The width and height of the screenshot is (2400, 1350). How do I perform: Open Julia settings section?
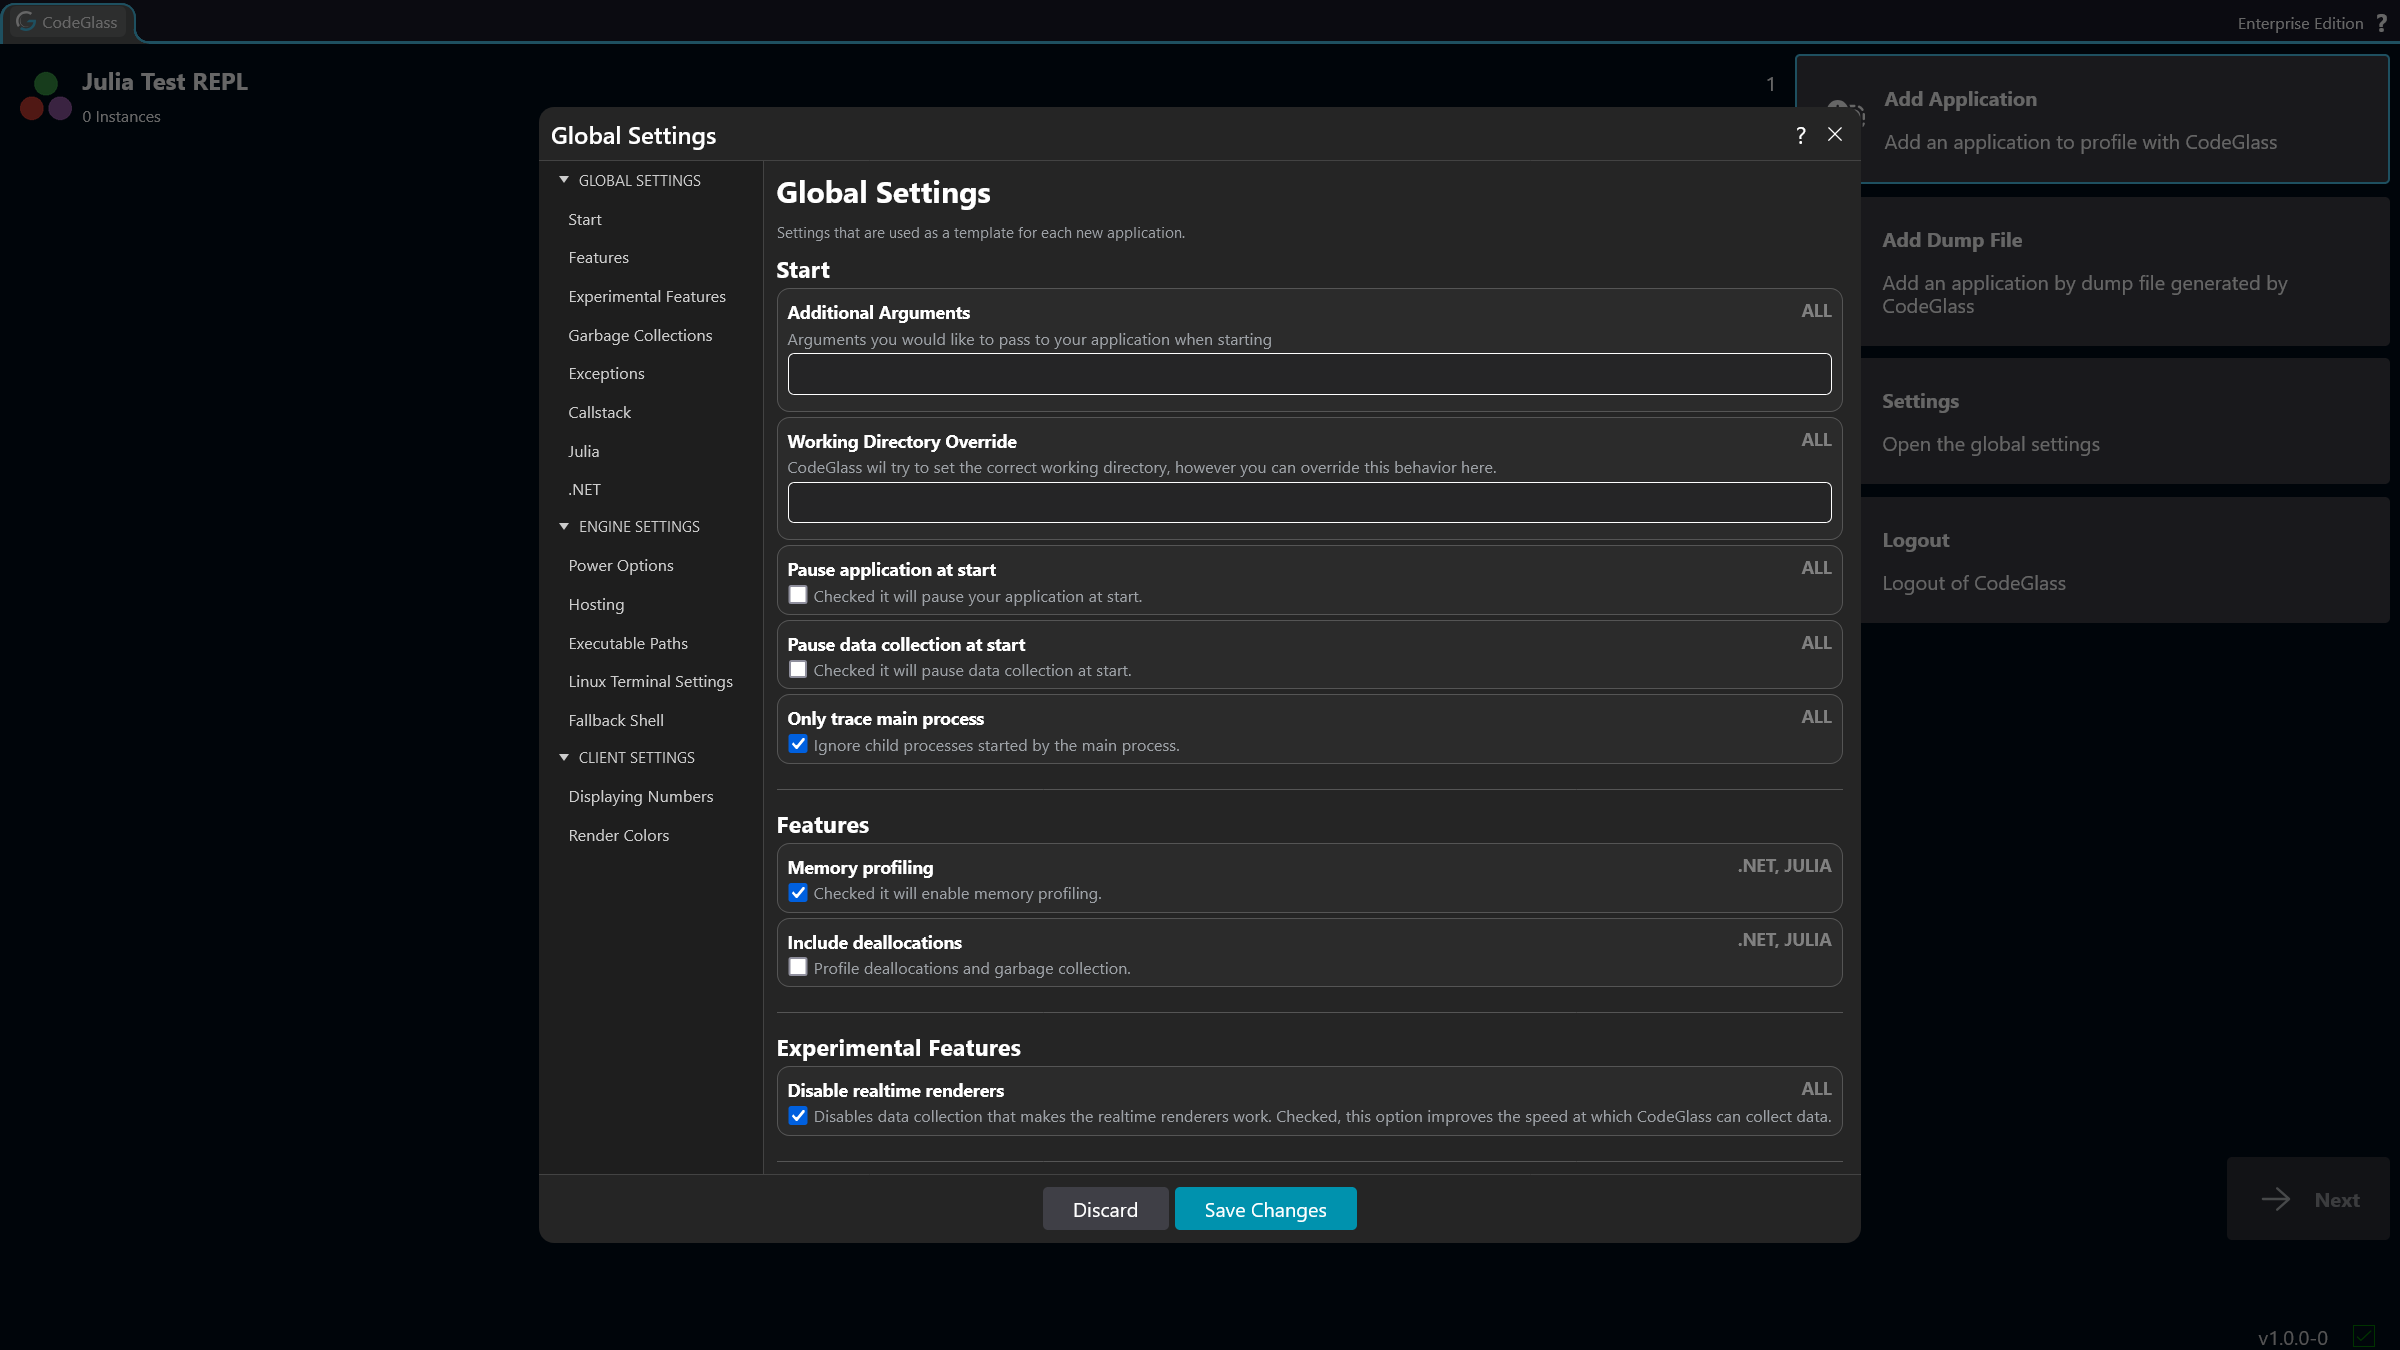[583, 451]
